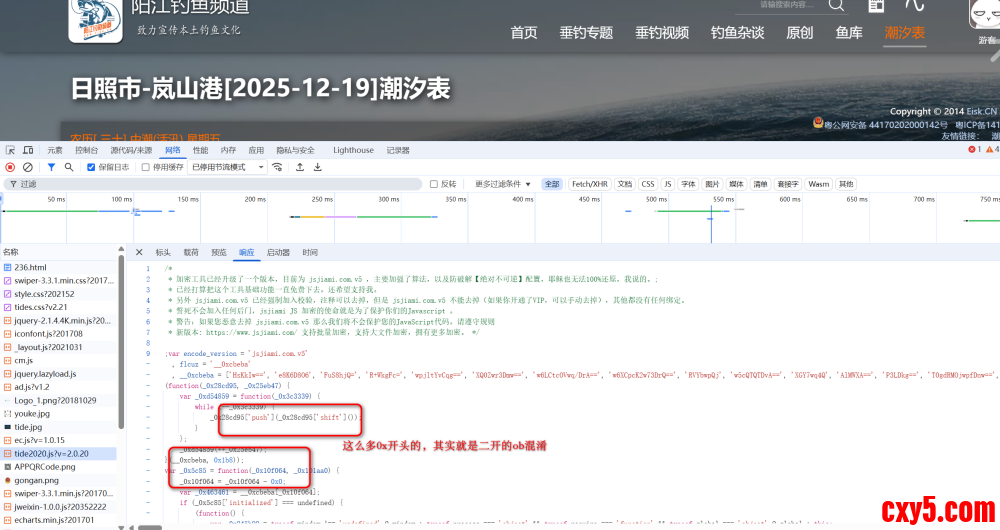1000x530 pixels.
Task: Close the request details panel (X)
Action: pyautogui.click(x=139, y=253)
